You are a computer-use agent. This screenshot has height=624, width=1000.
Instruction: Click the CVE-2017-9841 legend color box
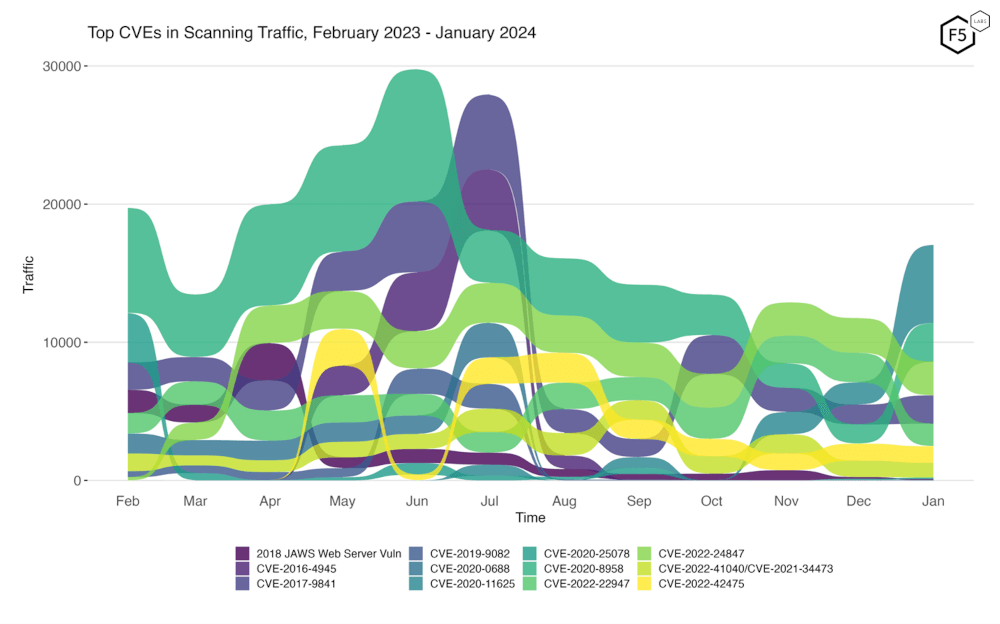point(243,584)
